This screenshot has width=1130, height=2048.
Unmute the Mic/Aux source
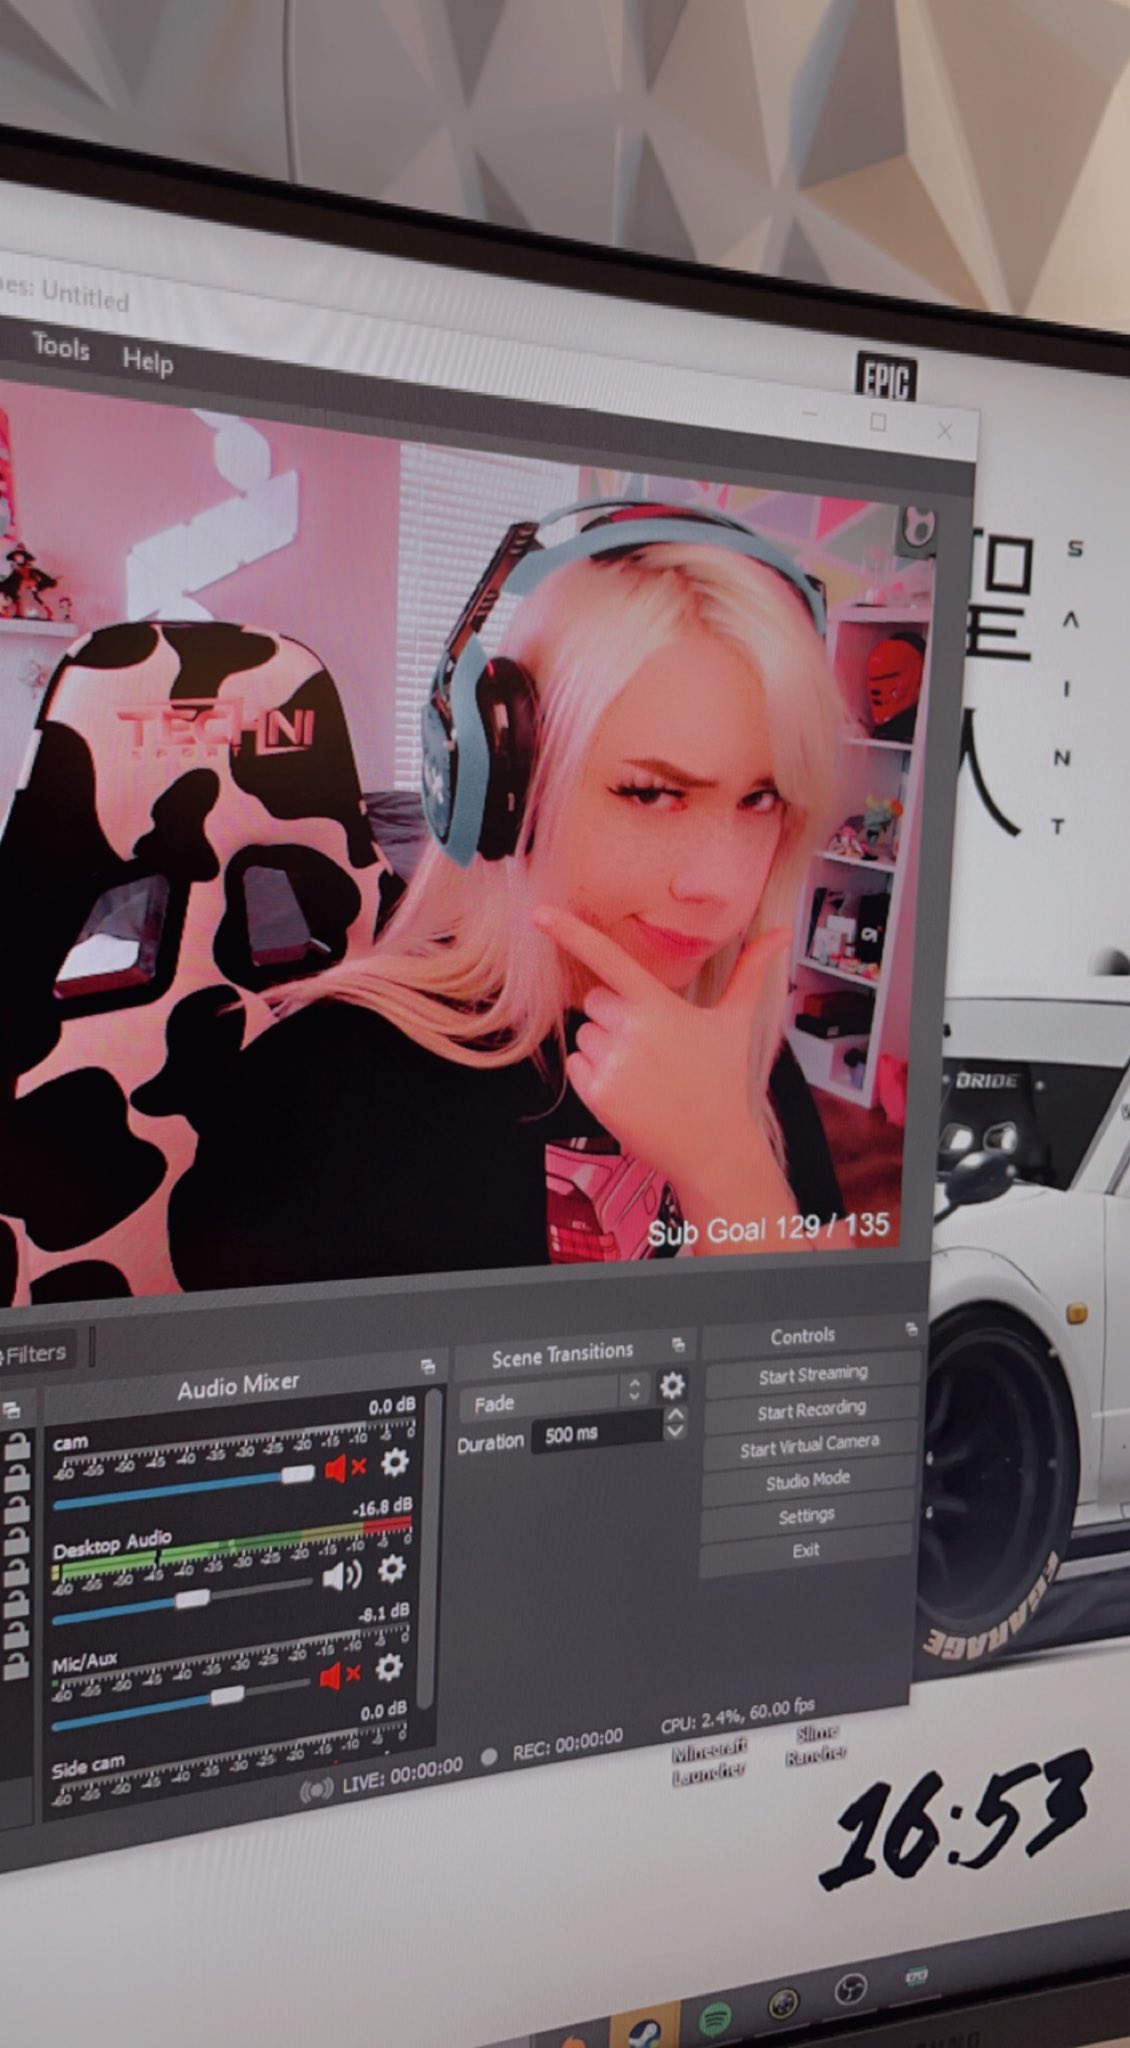[x=340, y=1674]
